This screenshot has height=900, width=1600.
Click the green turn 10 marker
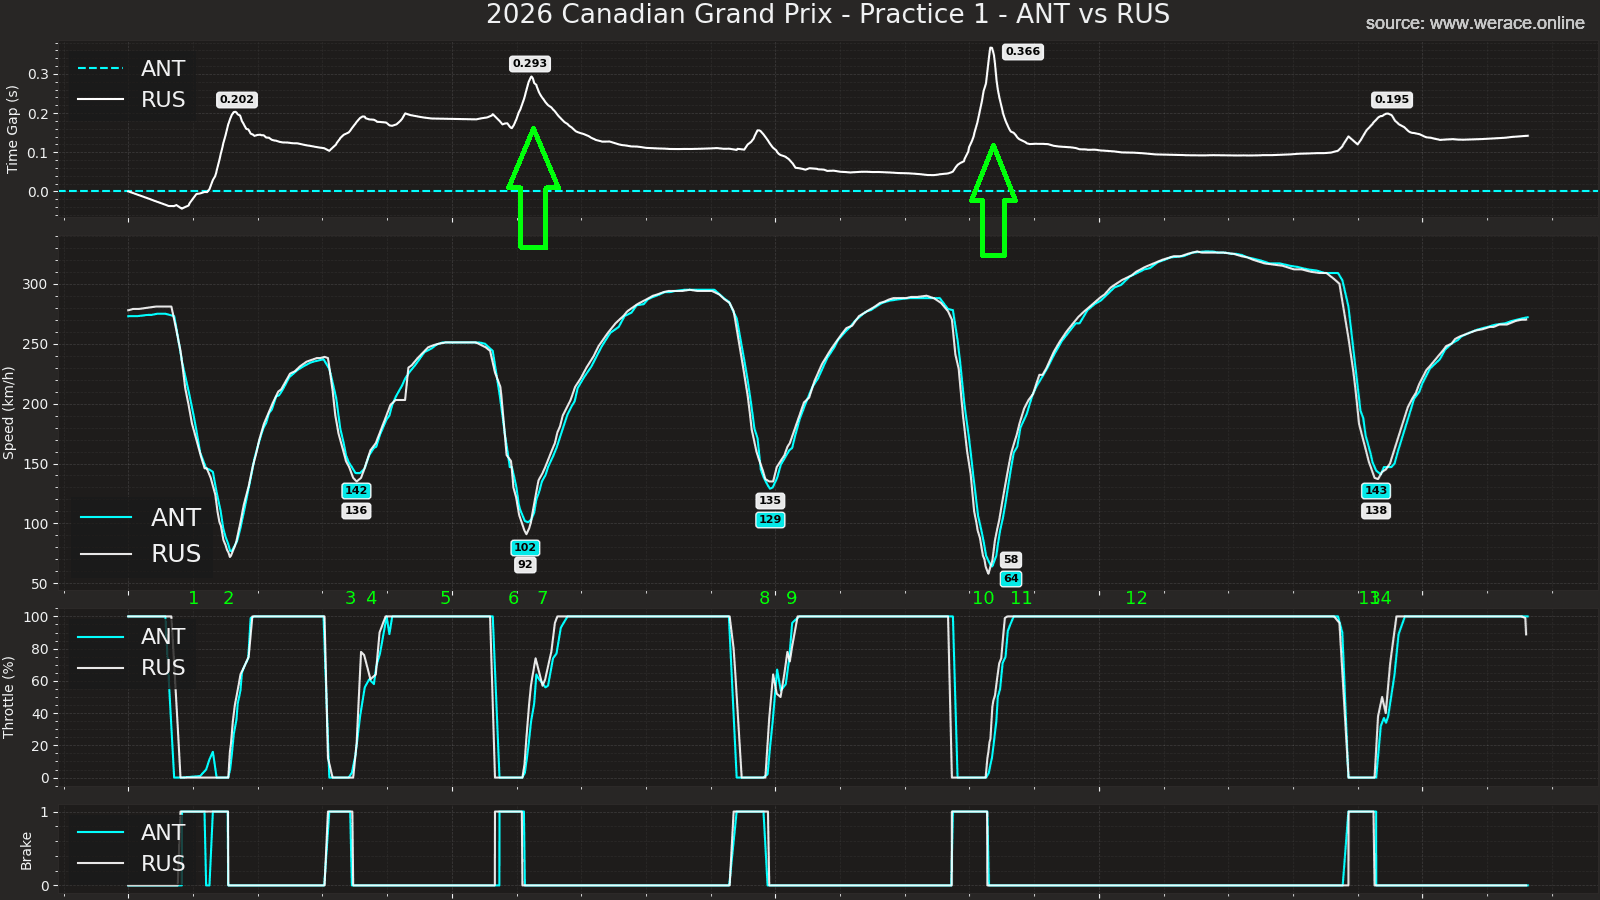tap(984, 598)
